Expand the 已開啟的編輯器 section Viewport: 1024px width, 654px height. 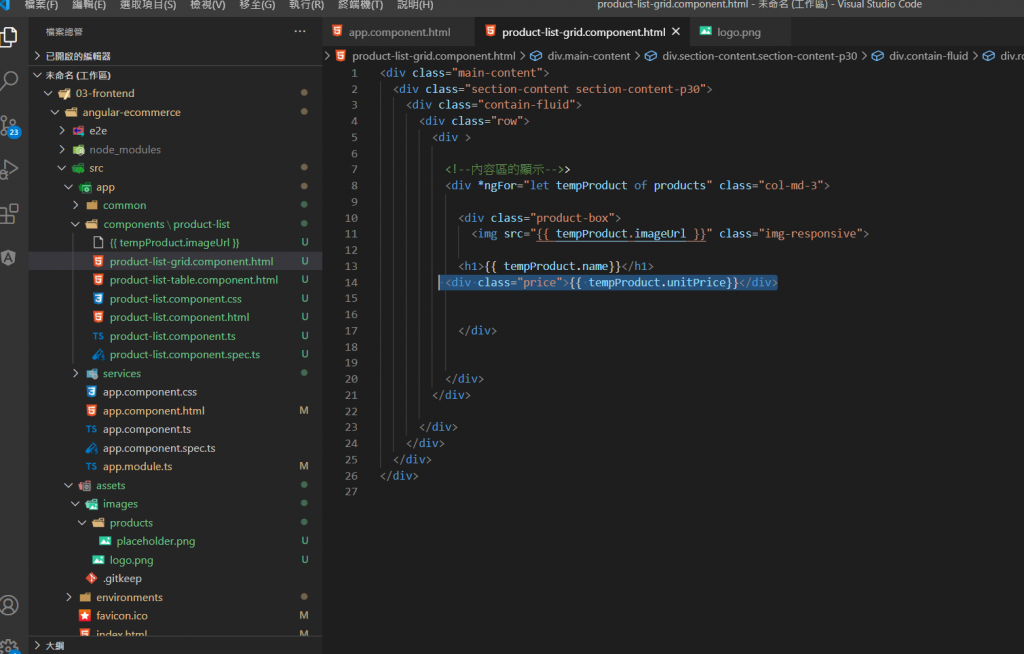coord(78,56)
